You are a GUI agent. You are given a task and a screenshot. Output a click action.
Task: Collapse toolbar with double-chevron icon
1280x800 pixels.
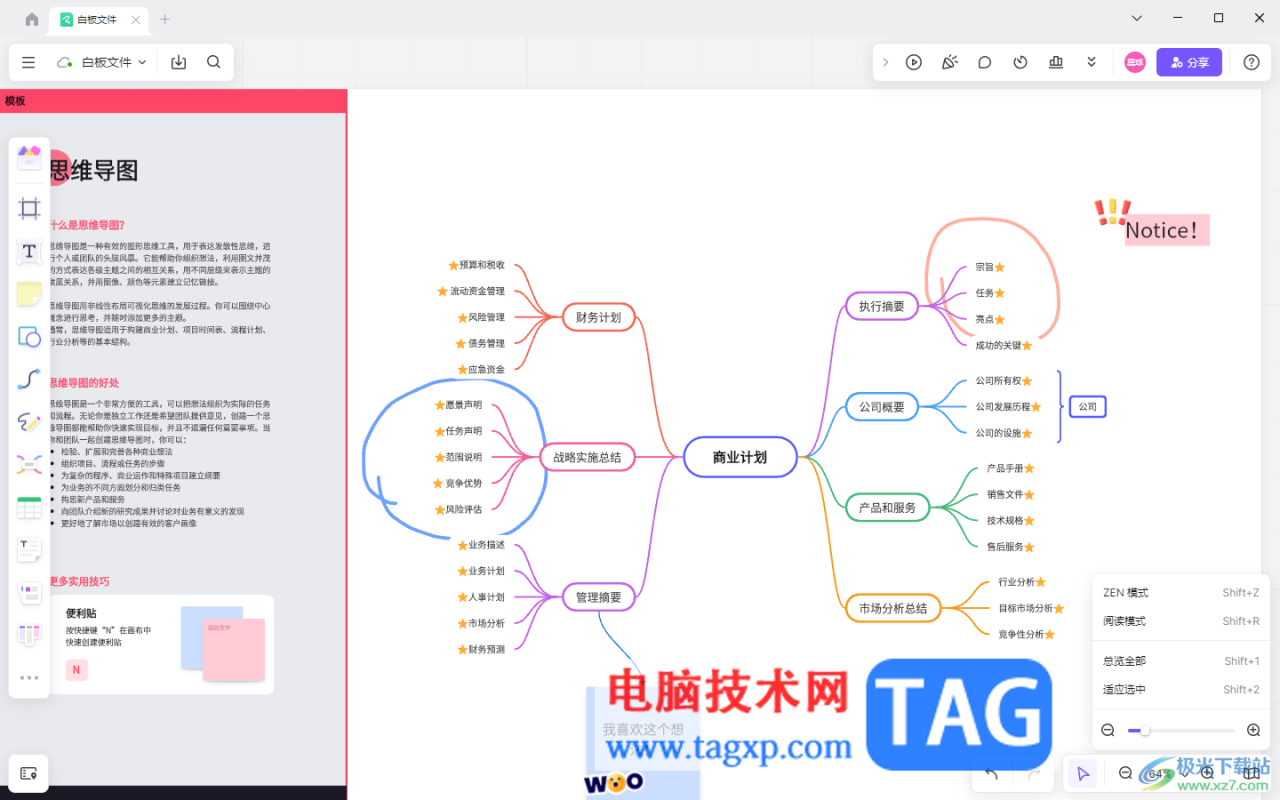[1091, 62]
